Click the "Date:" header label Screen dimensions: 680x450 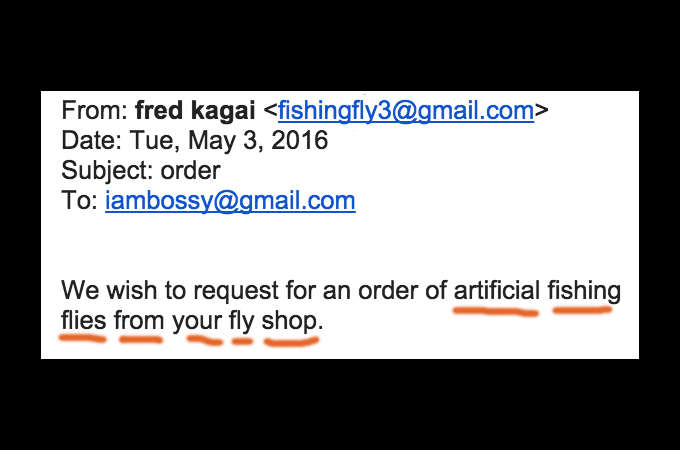tap(92, 140)
